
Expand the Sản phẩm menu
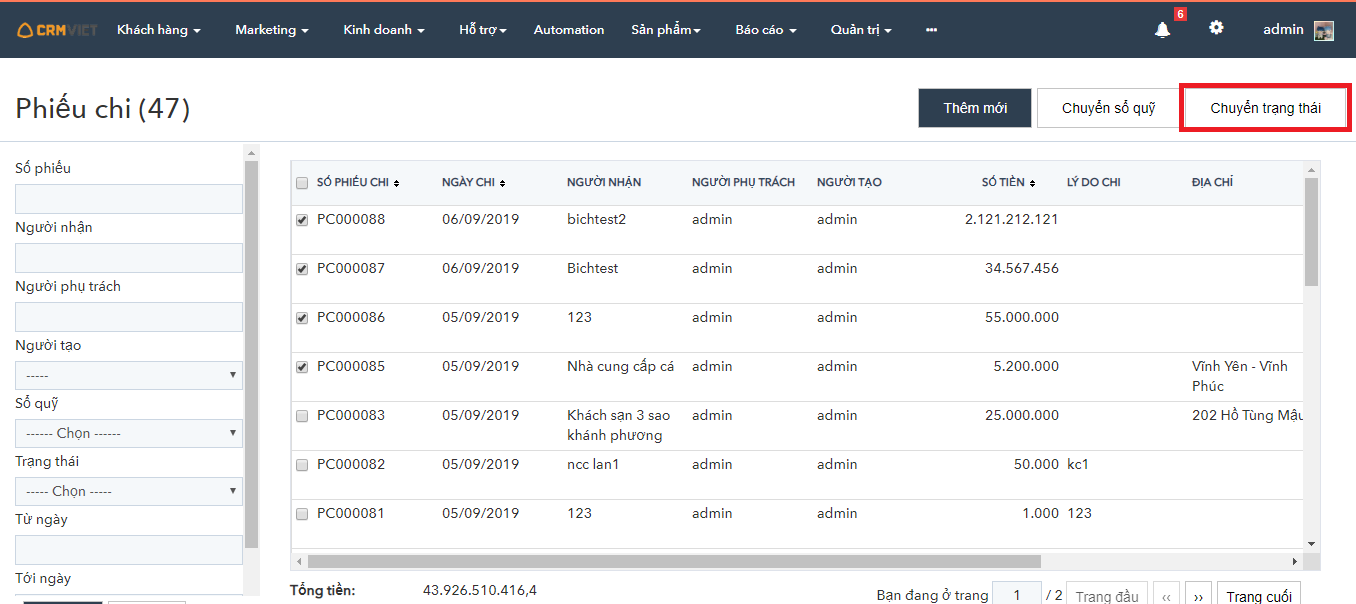tap(666, 30)
